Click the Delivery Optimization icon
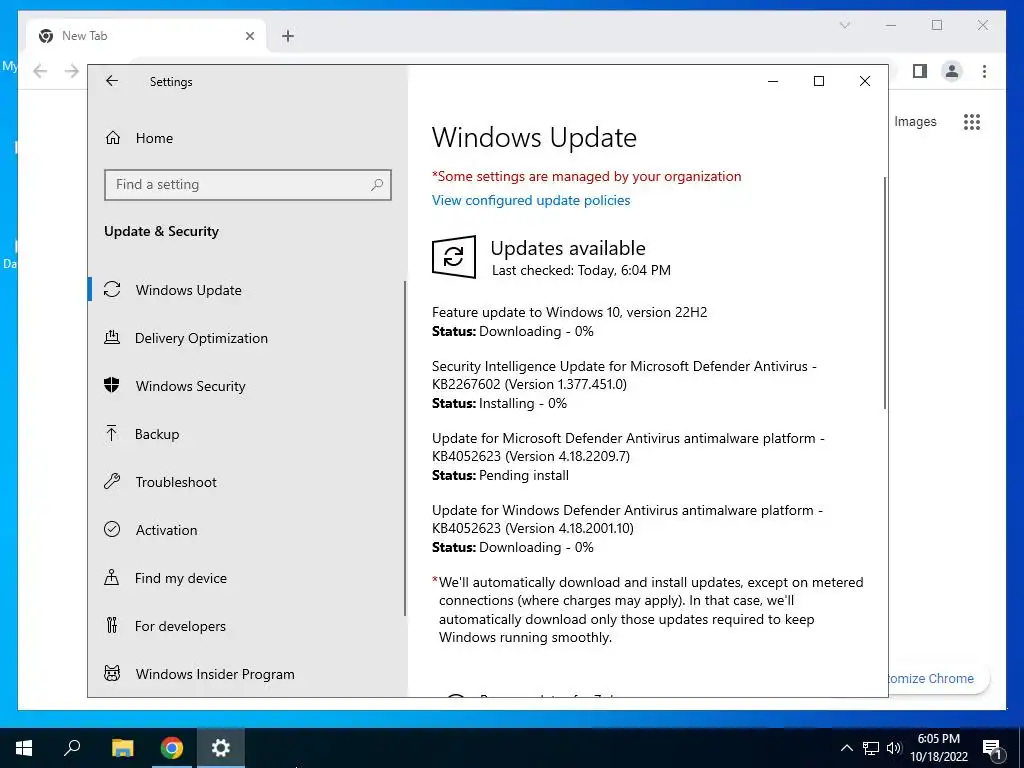The width and height of the screenshot is (1024, 768). coord(112,338)
